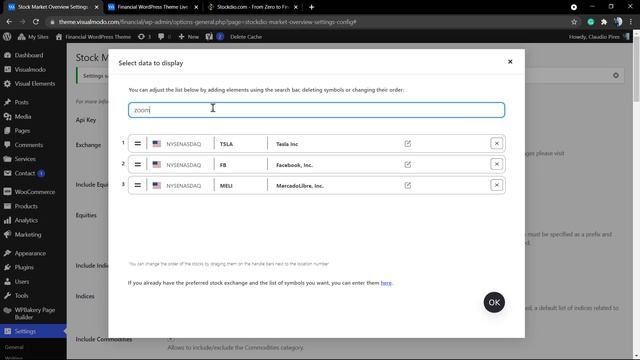Open General under Settings

14,347
